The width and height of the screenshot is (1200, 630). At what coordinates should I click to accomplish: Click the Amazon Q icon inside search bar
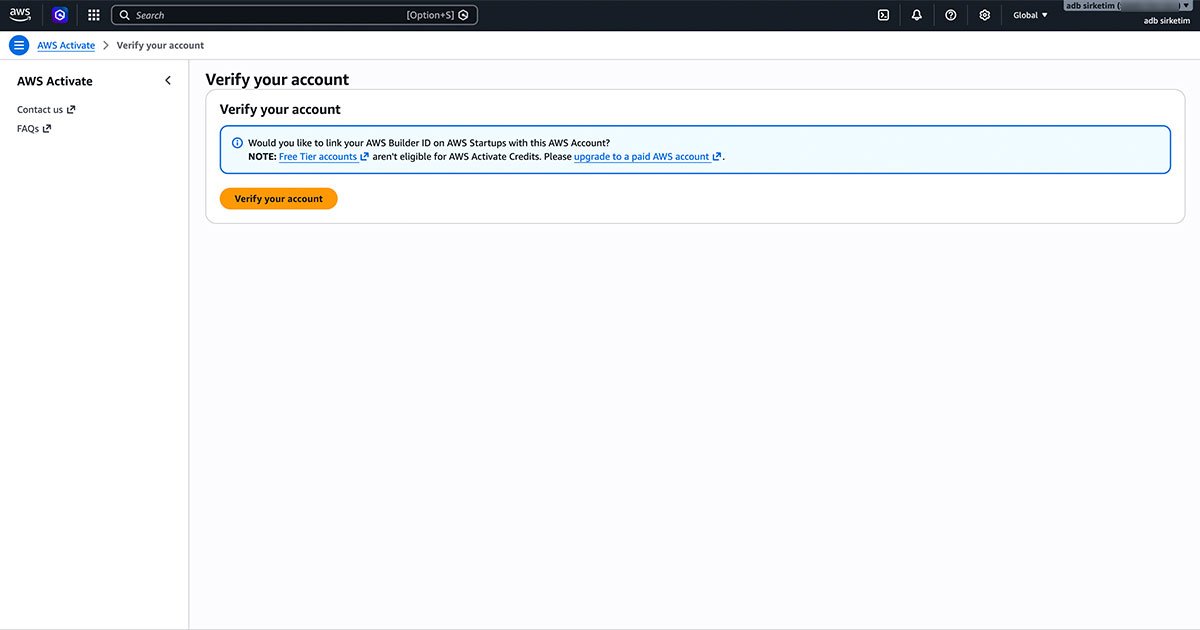[x=464, y=15]
